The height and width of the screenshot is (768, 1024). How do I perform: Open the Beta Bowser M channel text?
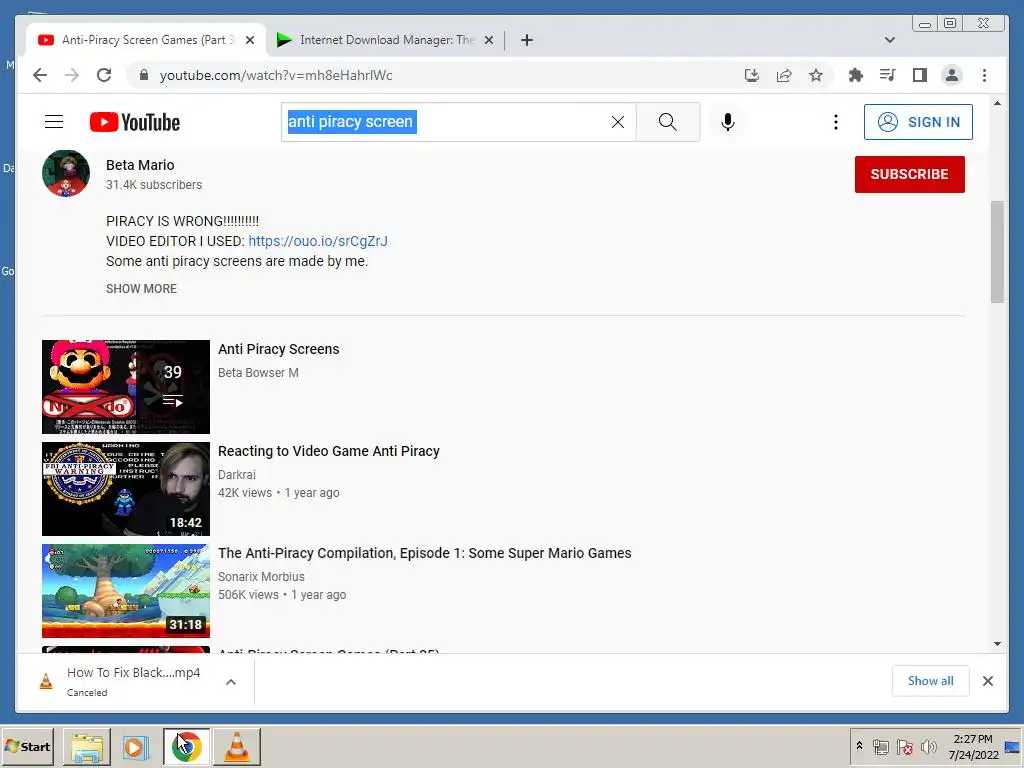click(x=258, y=373)
